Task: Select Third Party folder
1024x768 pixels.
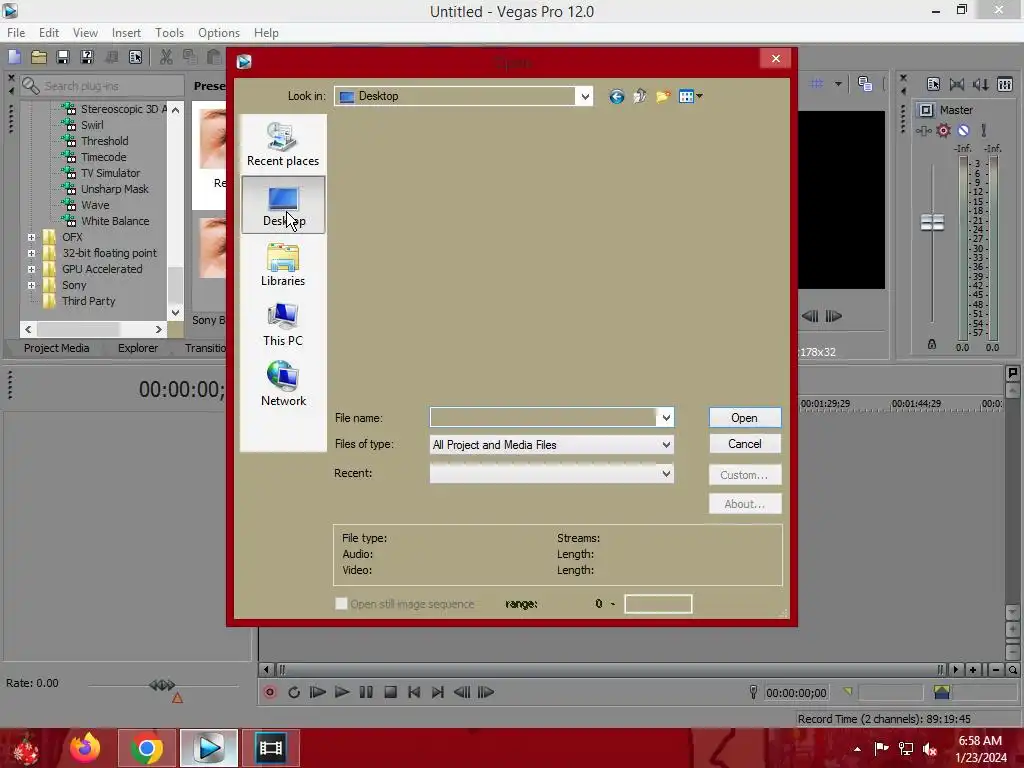Action: pyautogui.click(x=88, y=301)
